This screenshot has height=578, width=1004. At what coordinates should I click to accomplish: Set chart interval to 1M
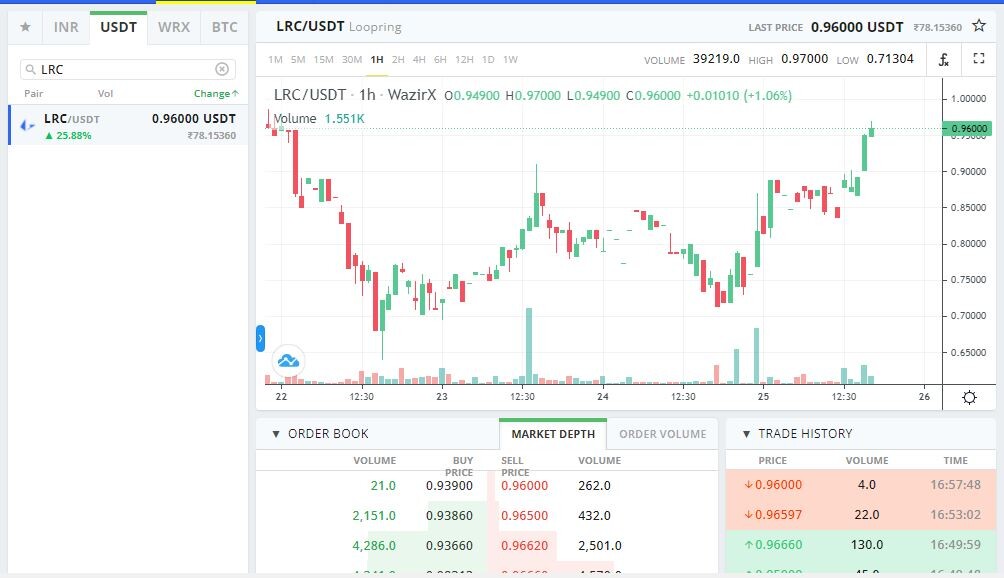(275, 60)
